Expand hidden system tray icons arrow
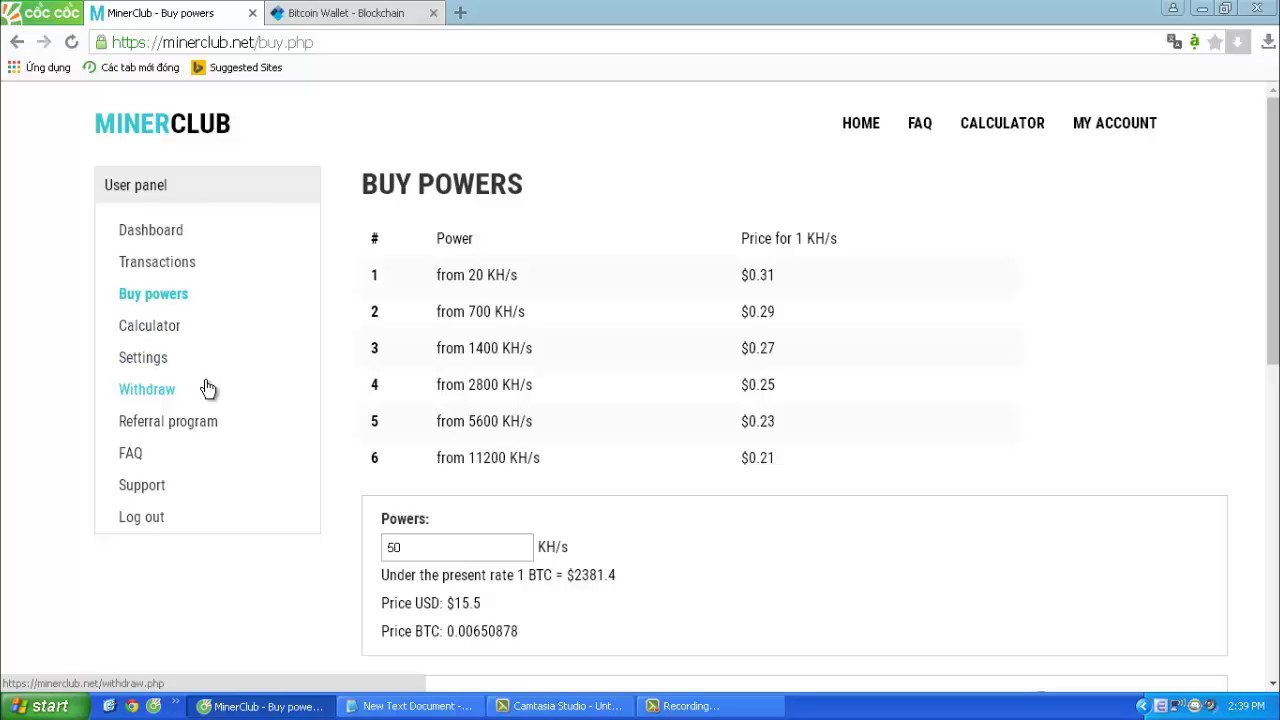 pyautogui.click(x=1143, y=706)
